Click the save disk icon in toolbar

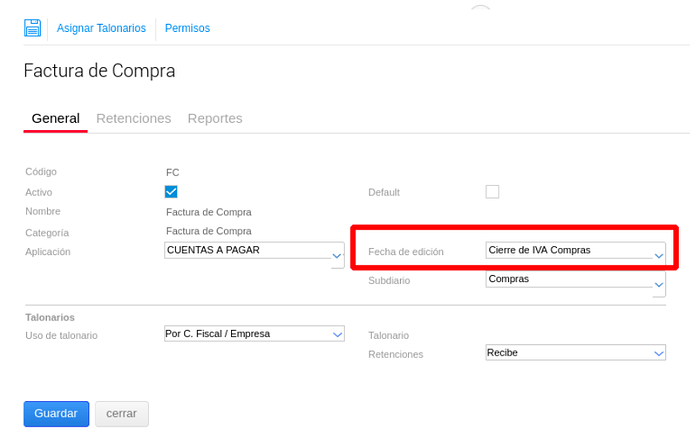(x=33, y=28)
